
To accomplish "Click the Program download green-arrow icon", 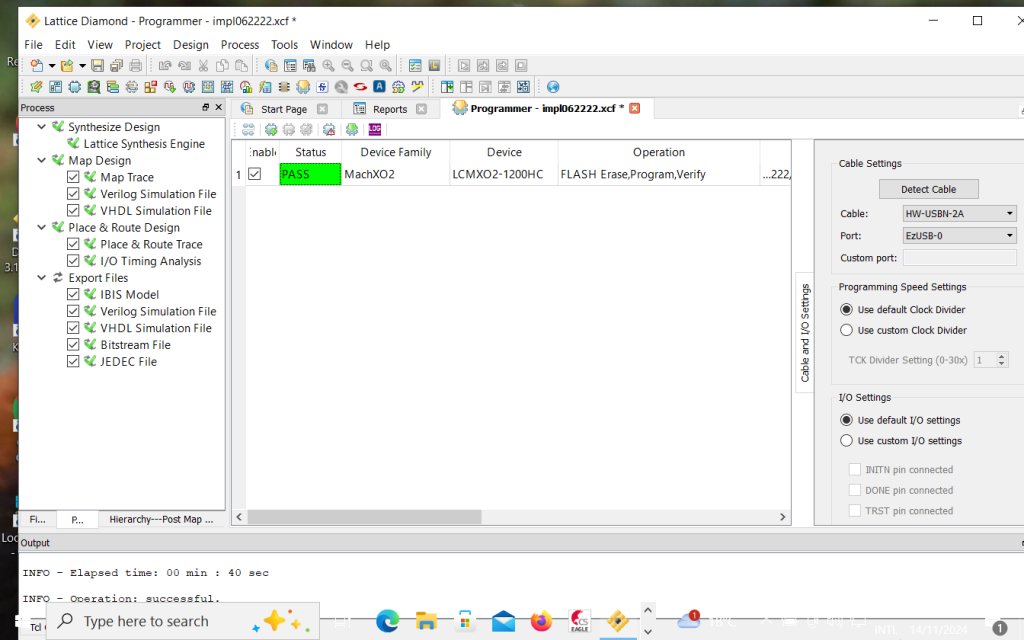I will coord(352,129).
